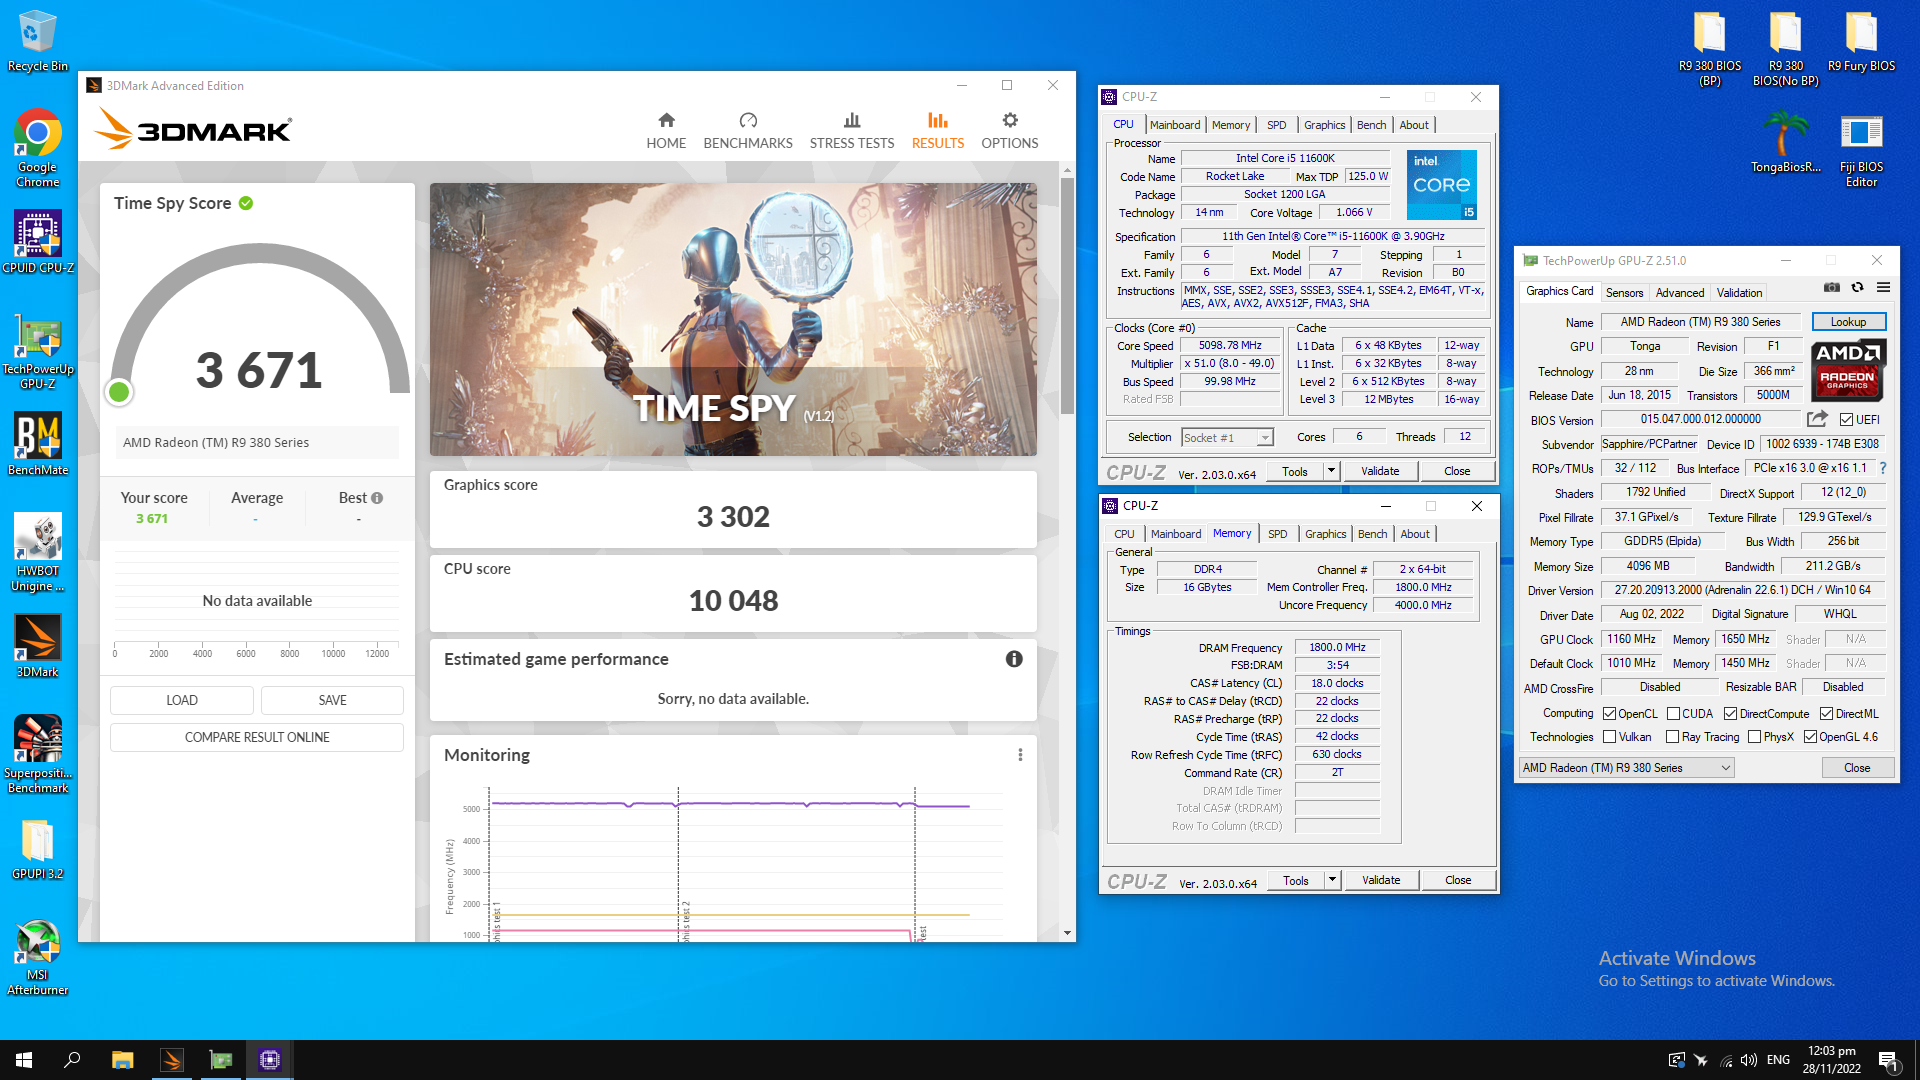Go to STRESS TESTS in 3DMark
Viewport: 1920px width, 1080px height.
tap(852, 131)
